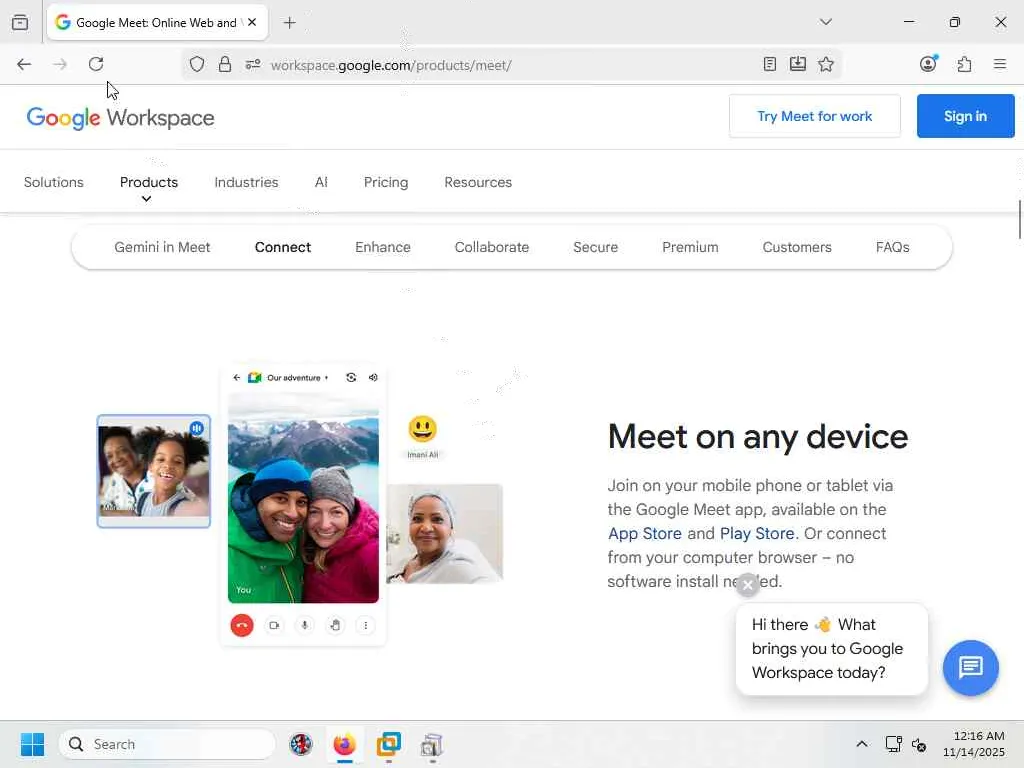This screenshot has height=768, width=1024.
Task: Open the blue chat widget button
Action: coord(970,667)
